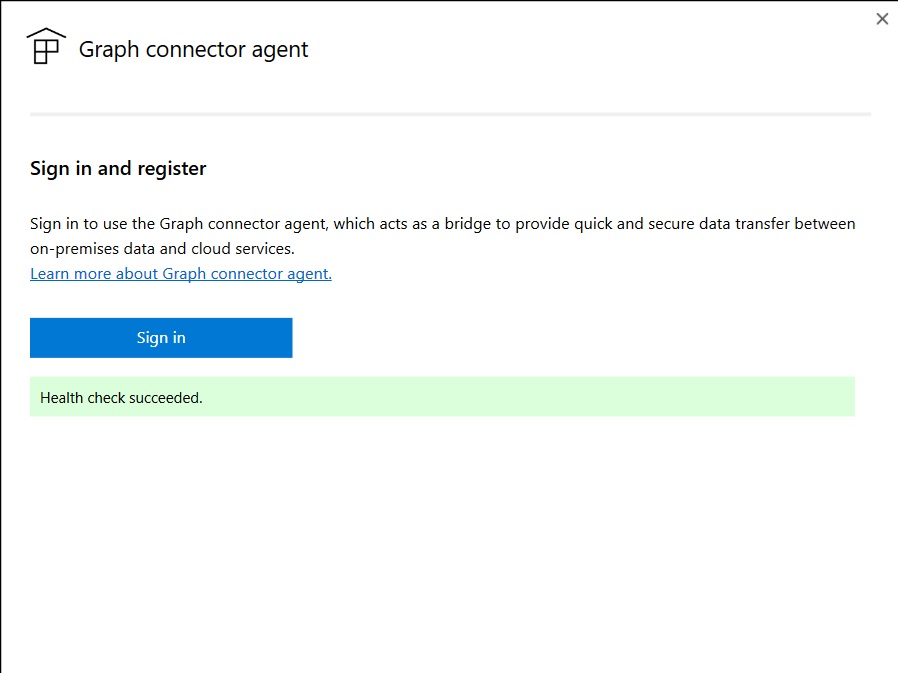Select the sign-in description paragraph text

(x=442, y=236)
